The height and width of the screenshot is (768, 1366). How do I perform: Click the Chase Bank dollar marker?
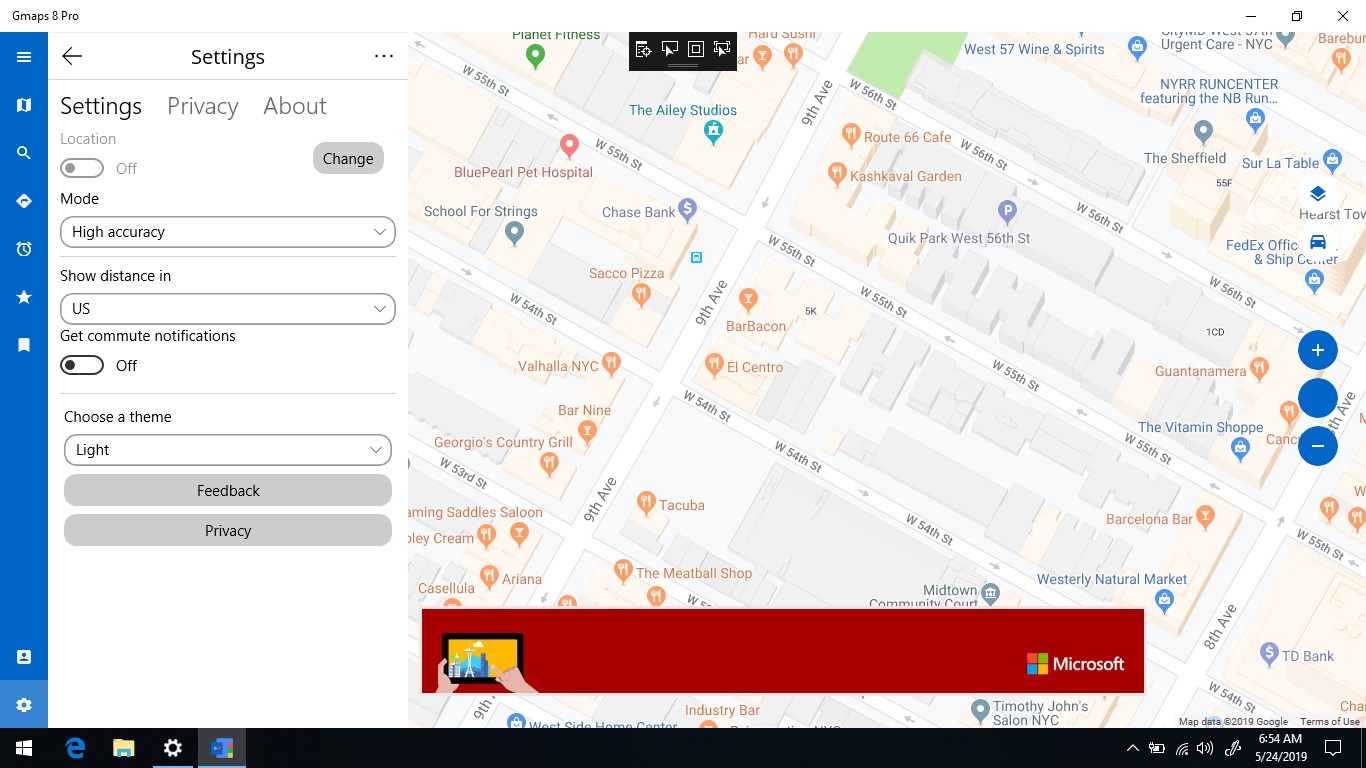687,209
